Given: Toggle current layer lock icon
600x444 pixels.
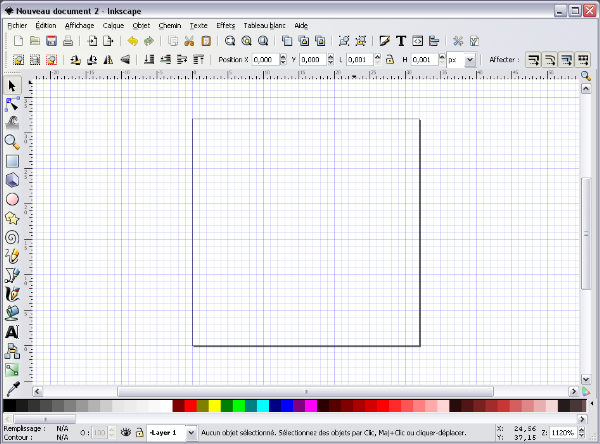Looking at the screenshot, I should [139, 433].
